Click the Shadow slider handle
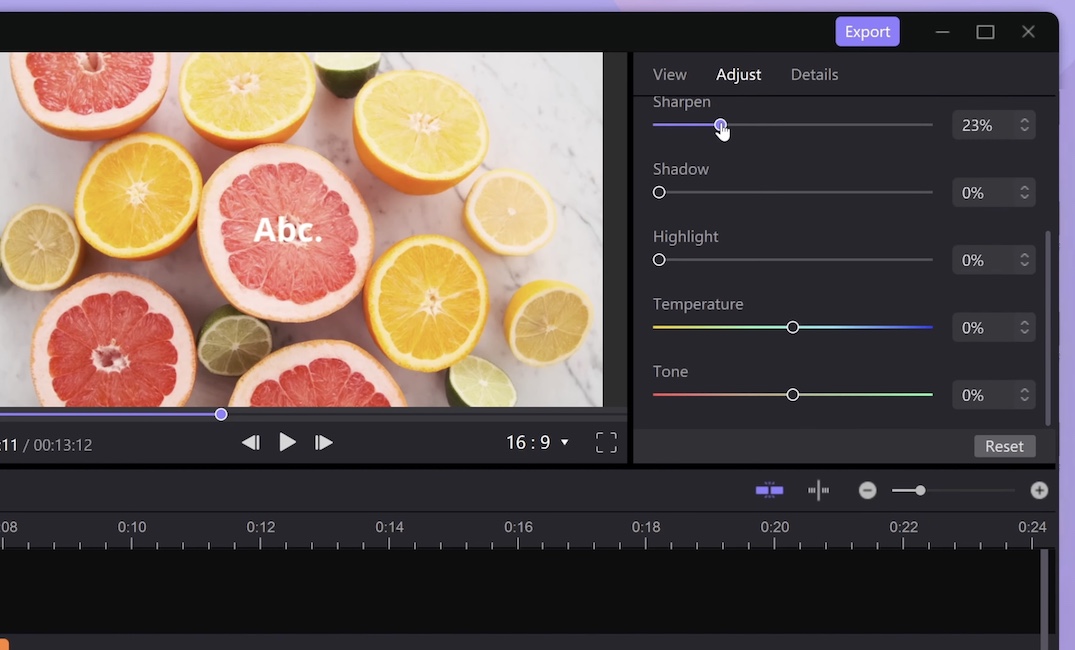1075x650 pixels. point(659,193)
